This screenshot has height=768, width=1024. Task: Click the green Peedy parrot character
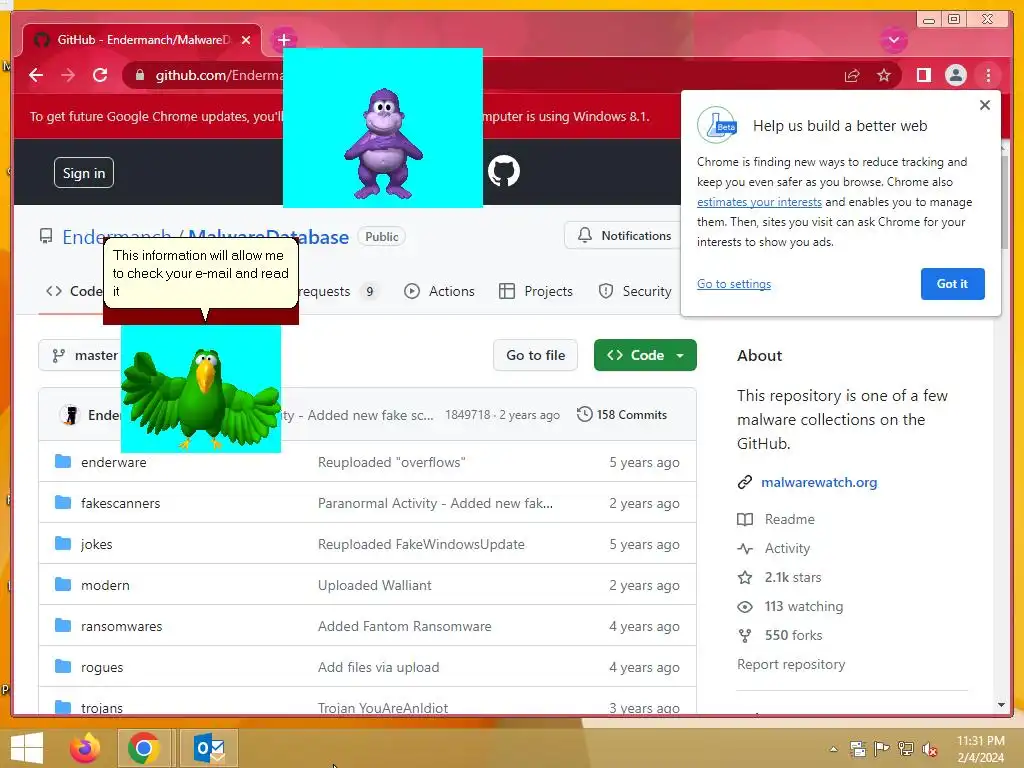[201, 398]
